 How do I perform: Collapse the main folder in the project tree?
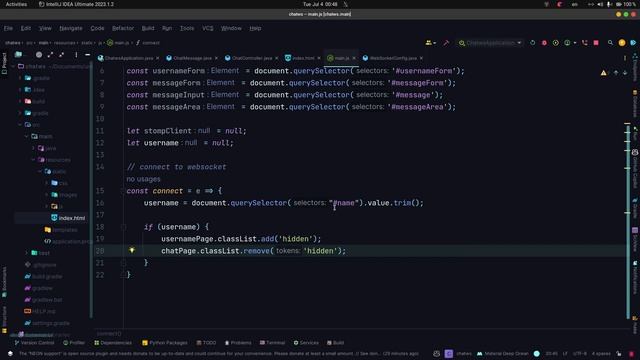(x=27, y=136)
